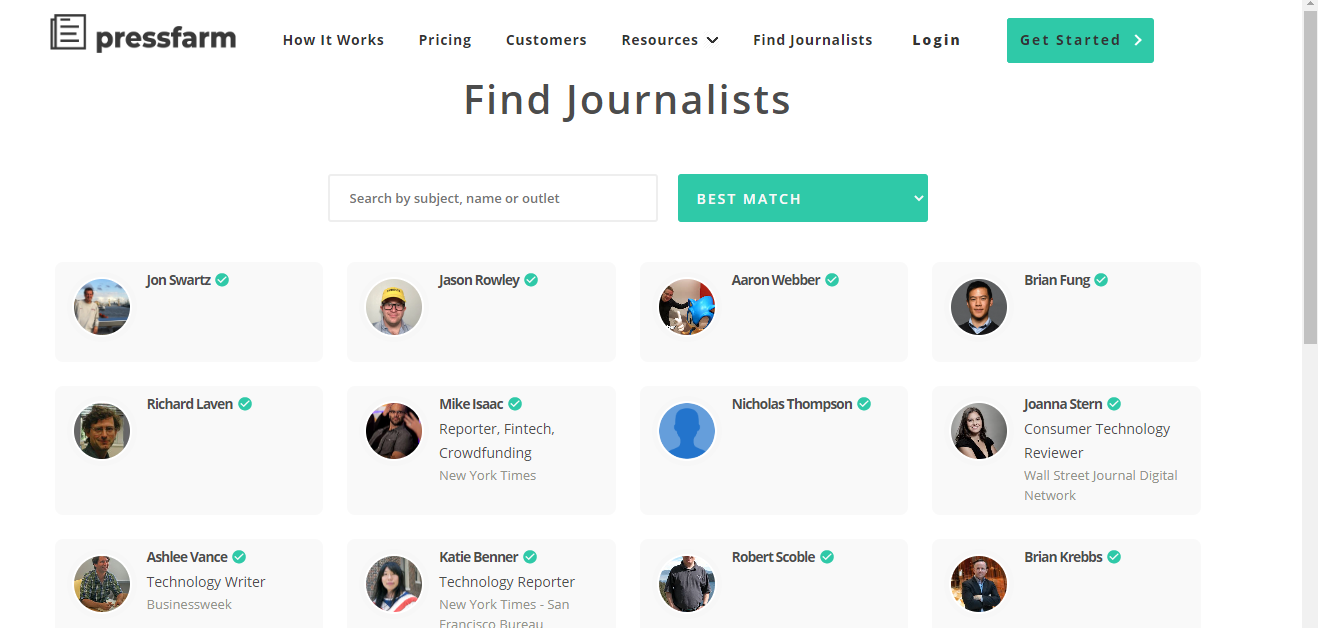This screenshot has width=1318, height=628.
Task: Go to How It Works page
Action: point(333,40)
